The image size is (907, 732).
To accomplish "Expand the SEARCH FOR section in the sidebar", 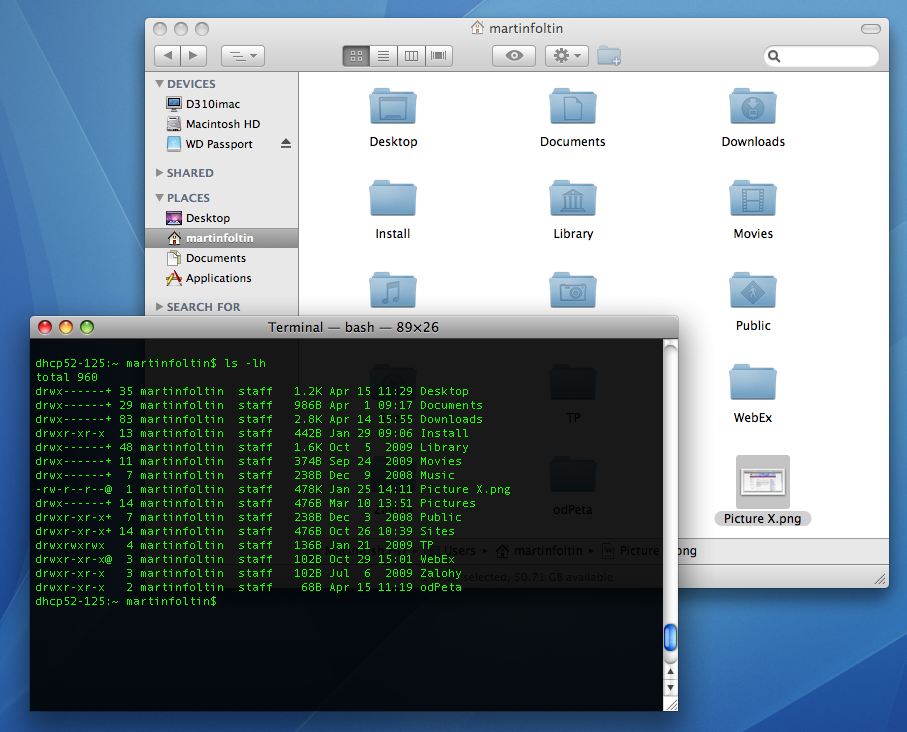I will (x=160, y=307).
